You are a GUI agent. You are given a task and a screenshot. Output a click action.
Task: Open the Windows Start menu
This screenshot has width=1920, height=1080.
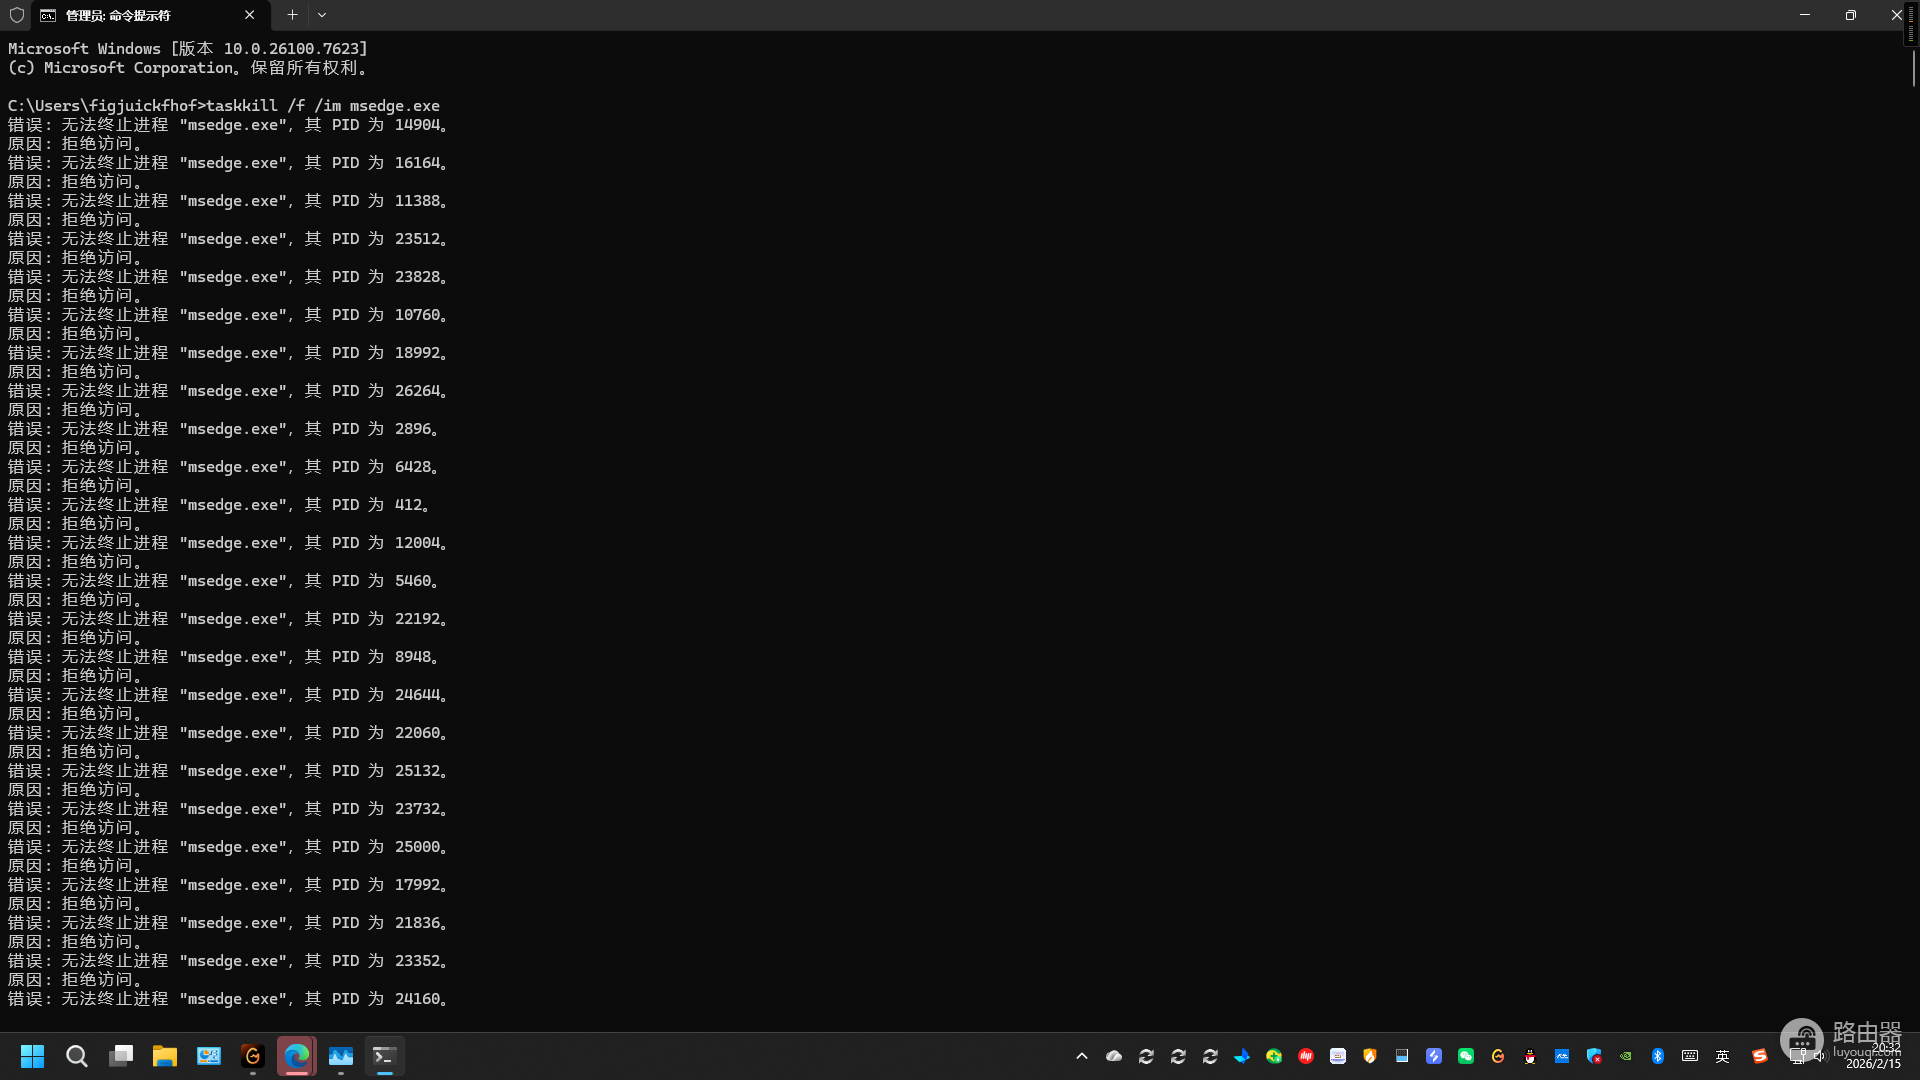tap(33, 1056)
